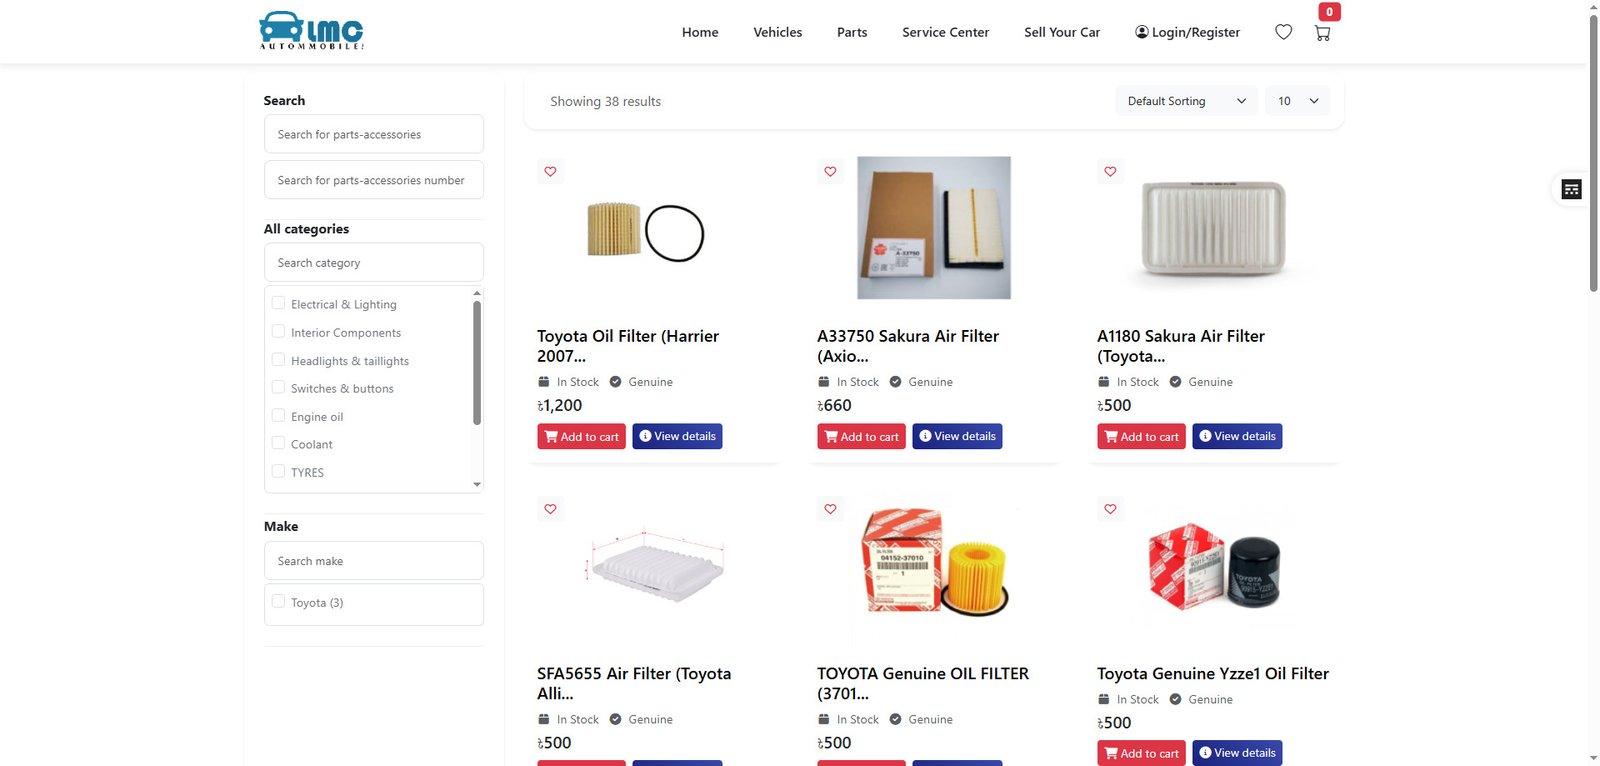Open the shopping cart icon in header
The image size is (1600, 766).
click(1322, 33)
